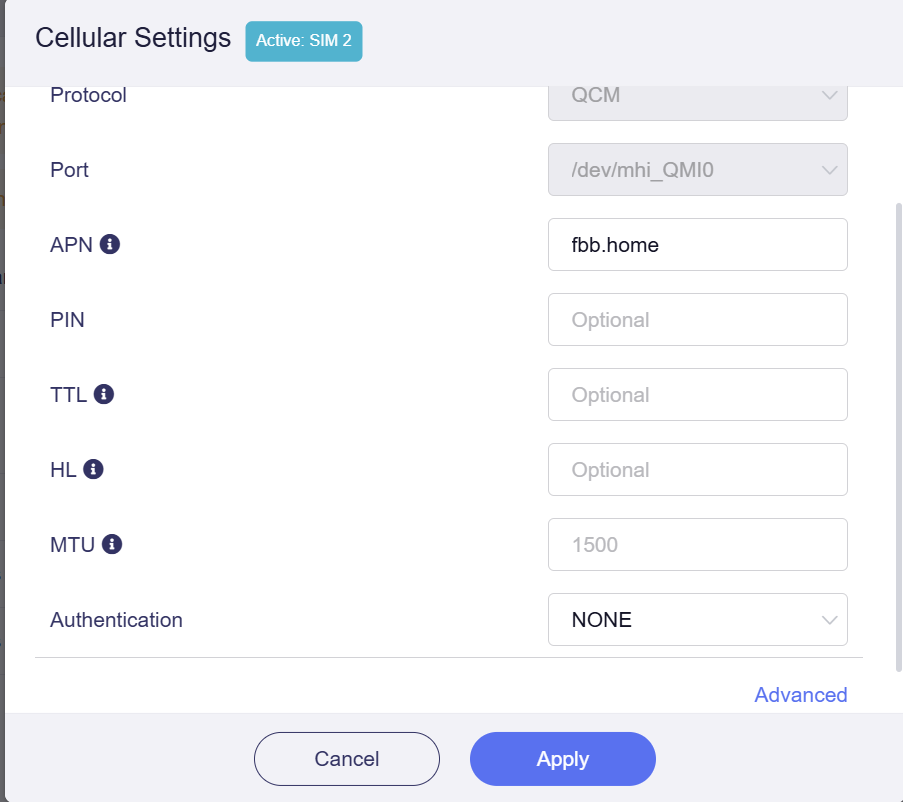The image size is (903, 802).
Task: Expand the Authentication dropdown set to NONE
Action: coord(697,620)
